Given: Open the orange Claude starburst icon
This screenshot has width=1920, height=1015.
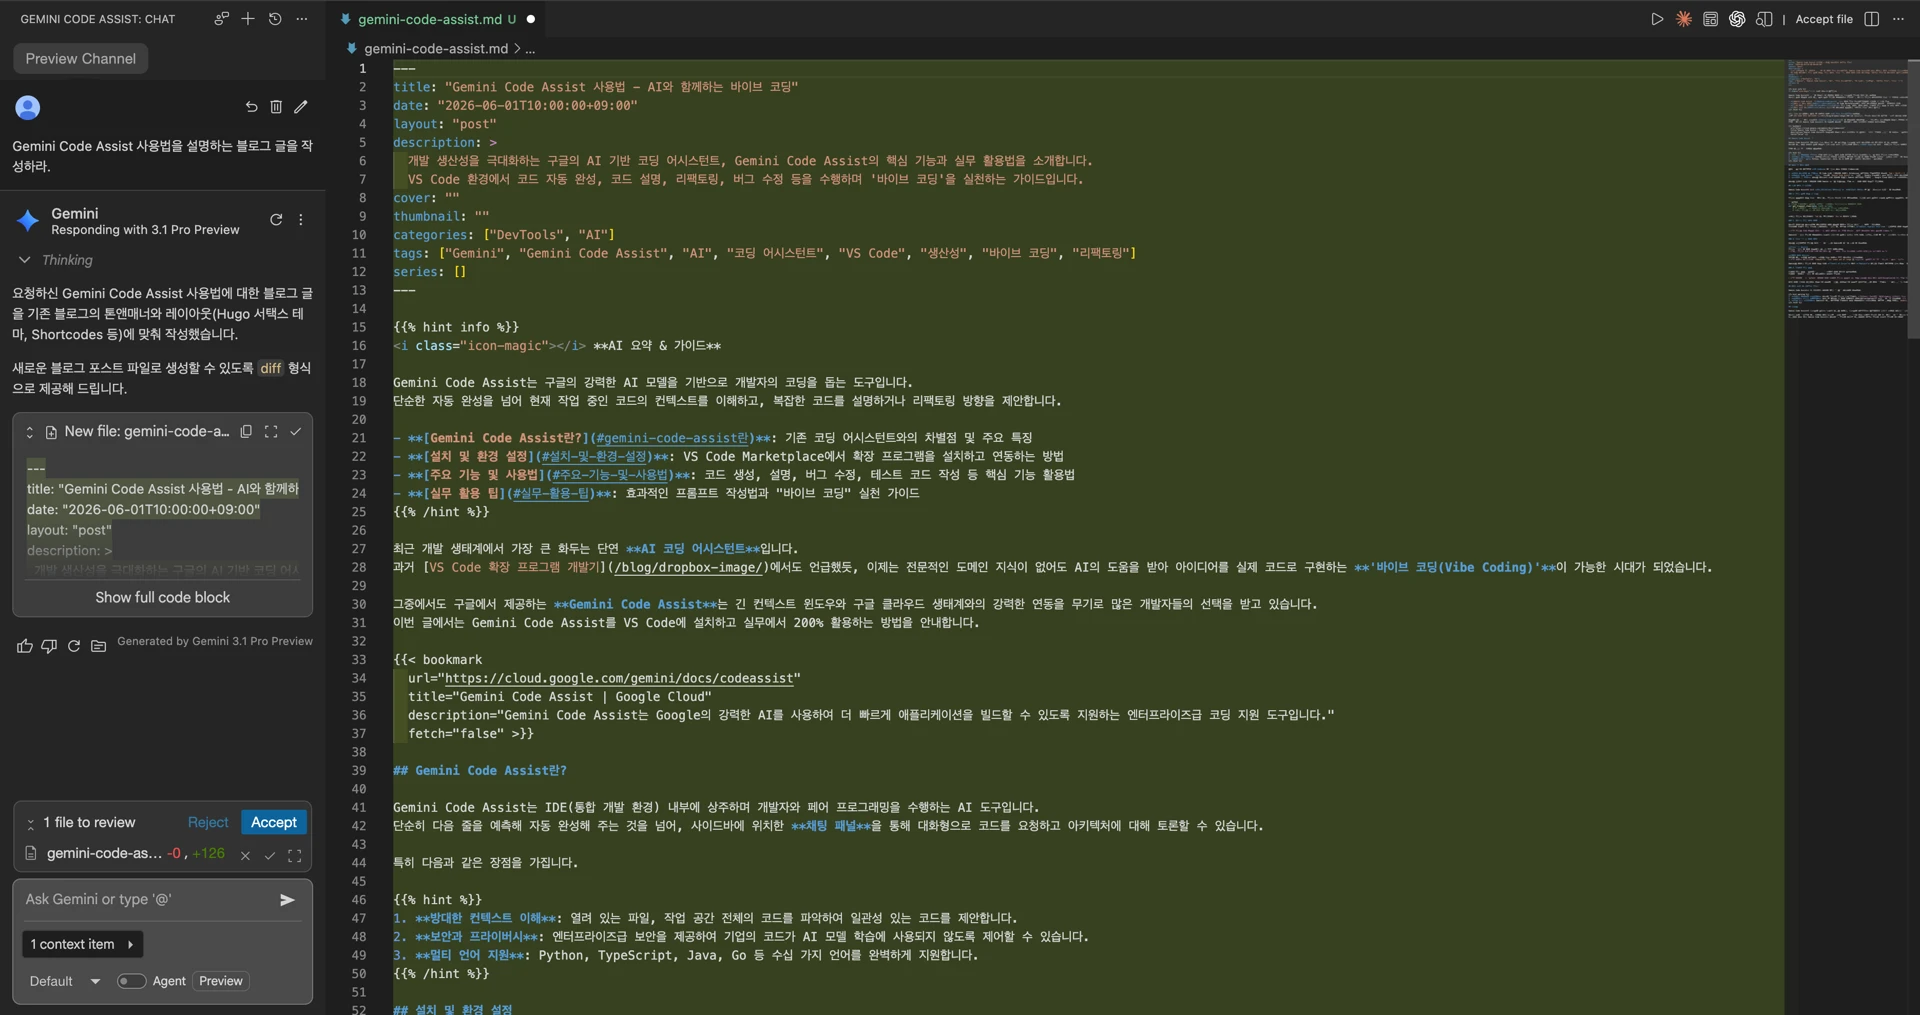Looking at the screenshot, I should click(x=1684, y=19).
